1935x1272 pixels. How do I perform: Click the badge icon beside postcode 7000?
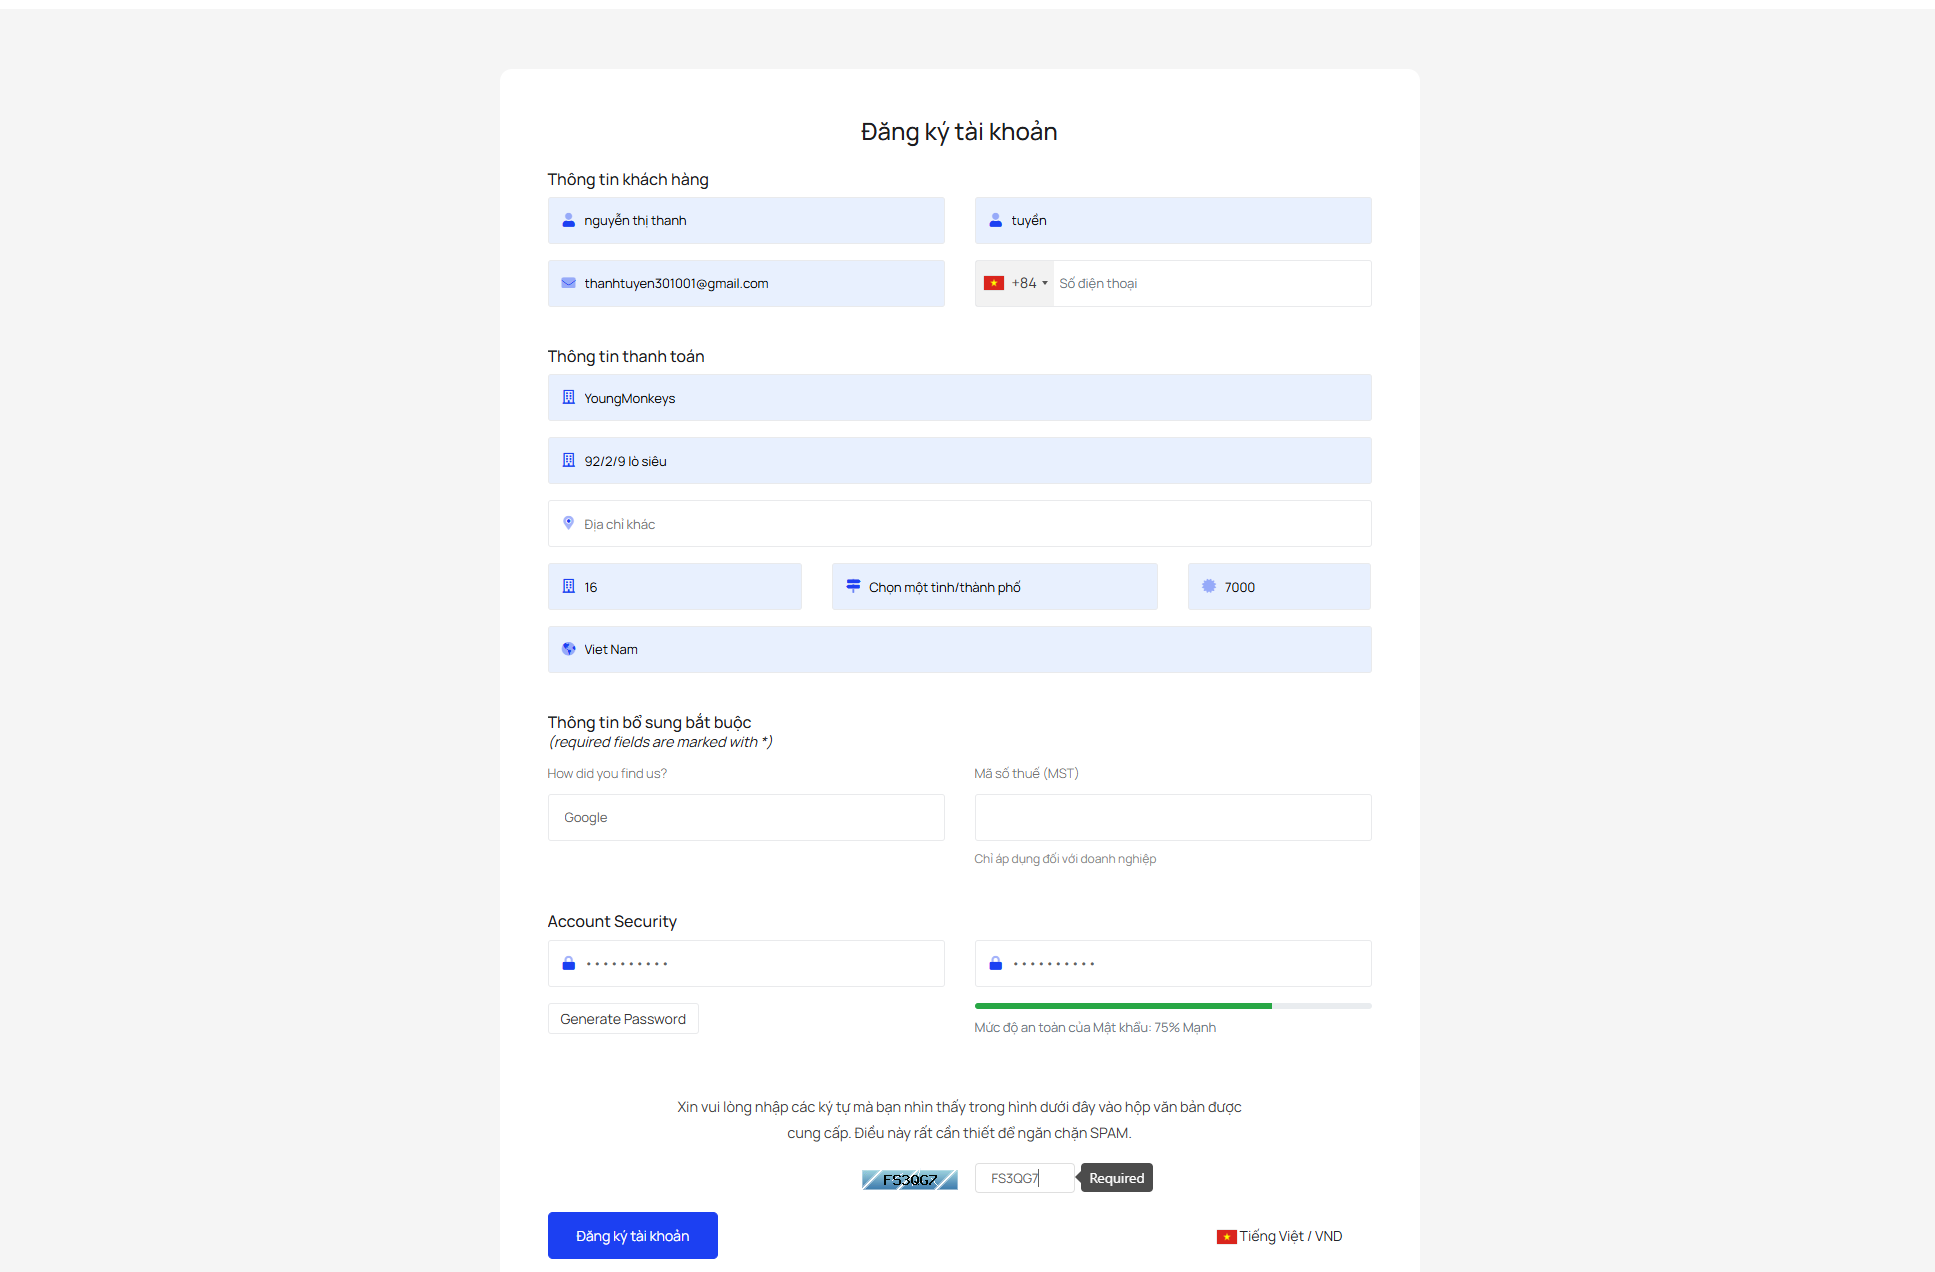(x=1208, y=586)
